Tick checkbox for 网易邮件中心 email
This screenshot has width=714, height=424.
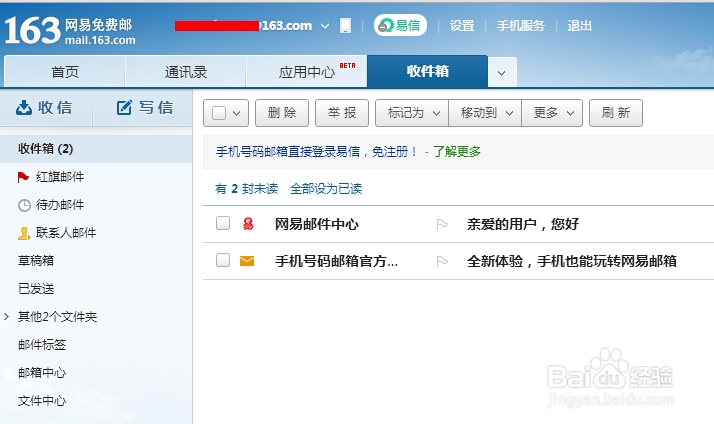tap(223, 223)
